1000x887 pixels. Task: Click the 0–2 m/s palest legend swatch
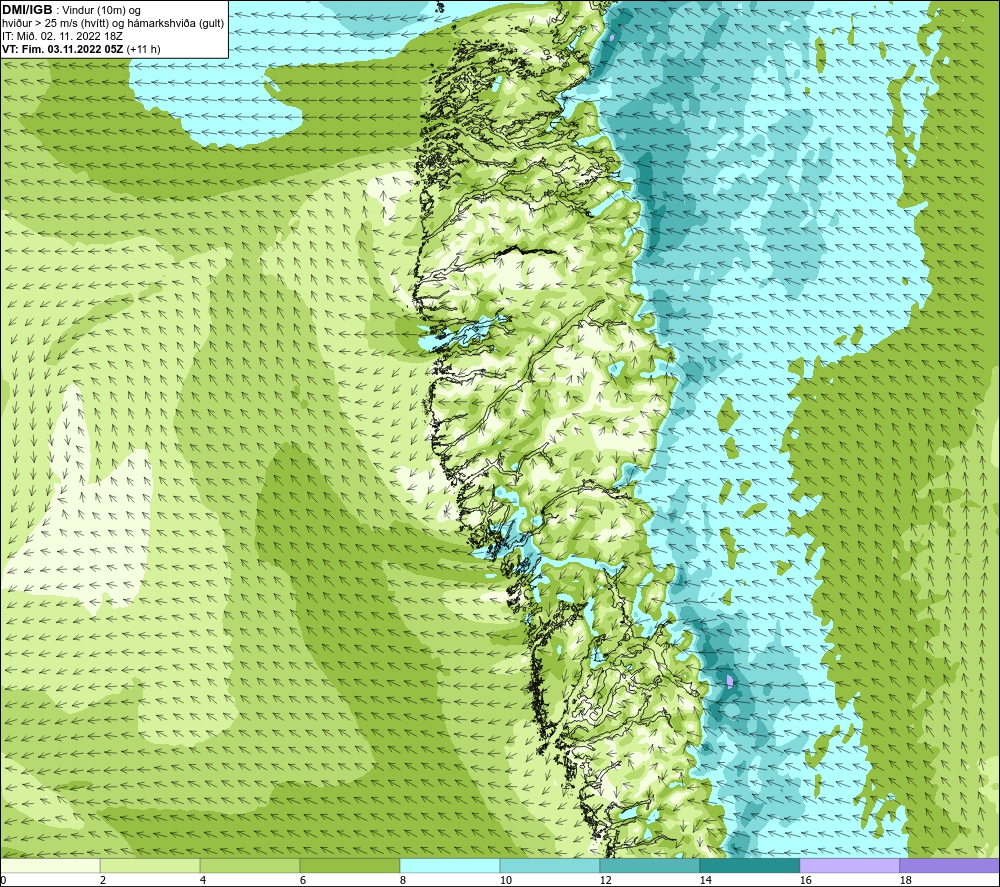[x=50, y=865]
